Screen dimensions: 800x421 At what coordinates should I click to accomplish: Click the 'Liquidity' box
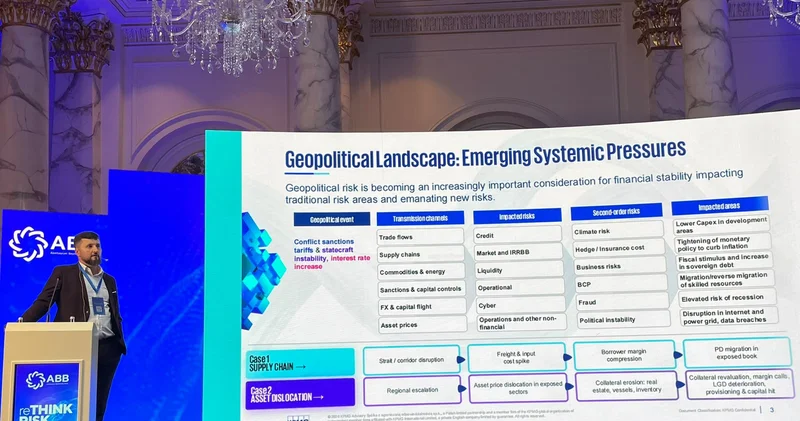tap(519, 270)
